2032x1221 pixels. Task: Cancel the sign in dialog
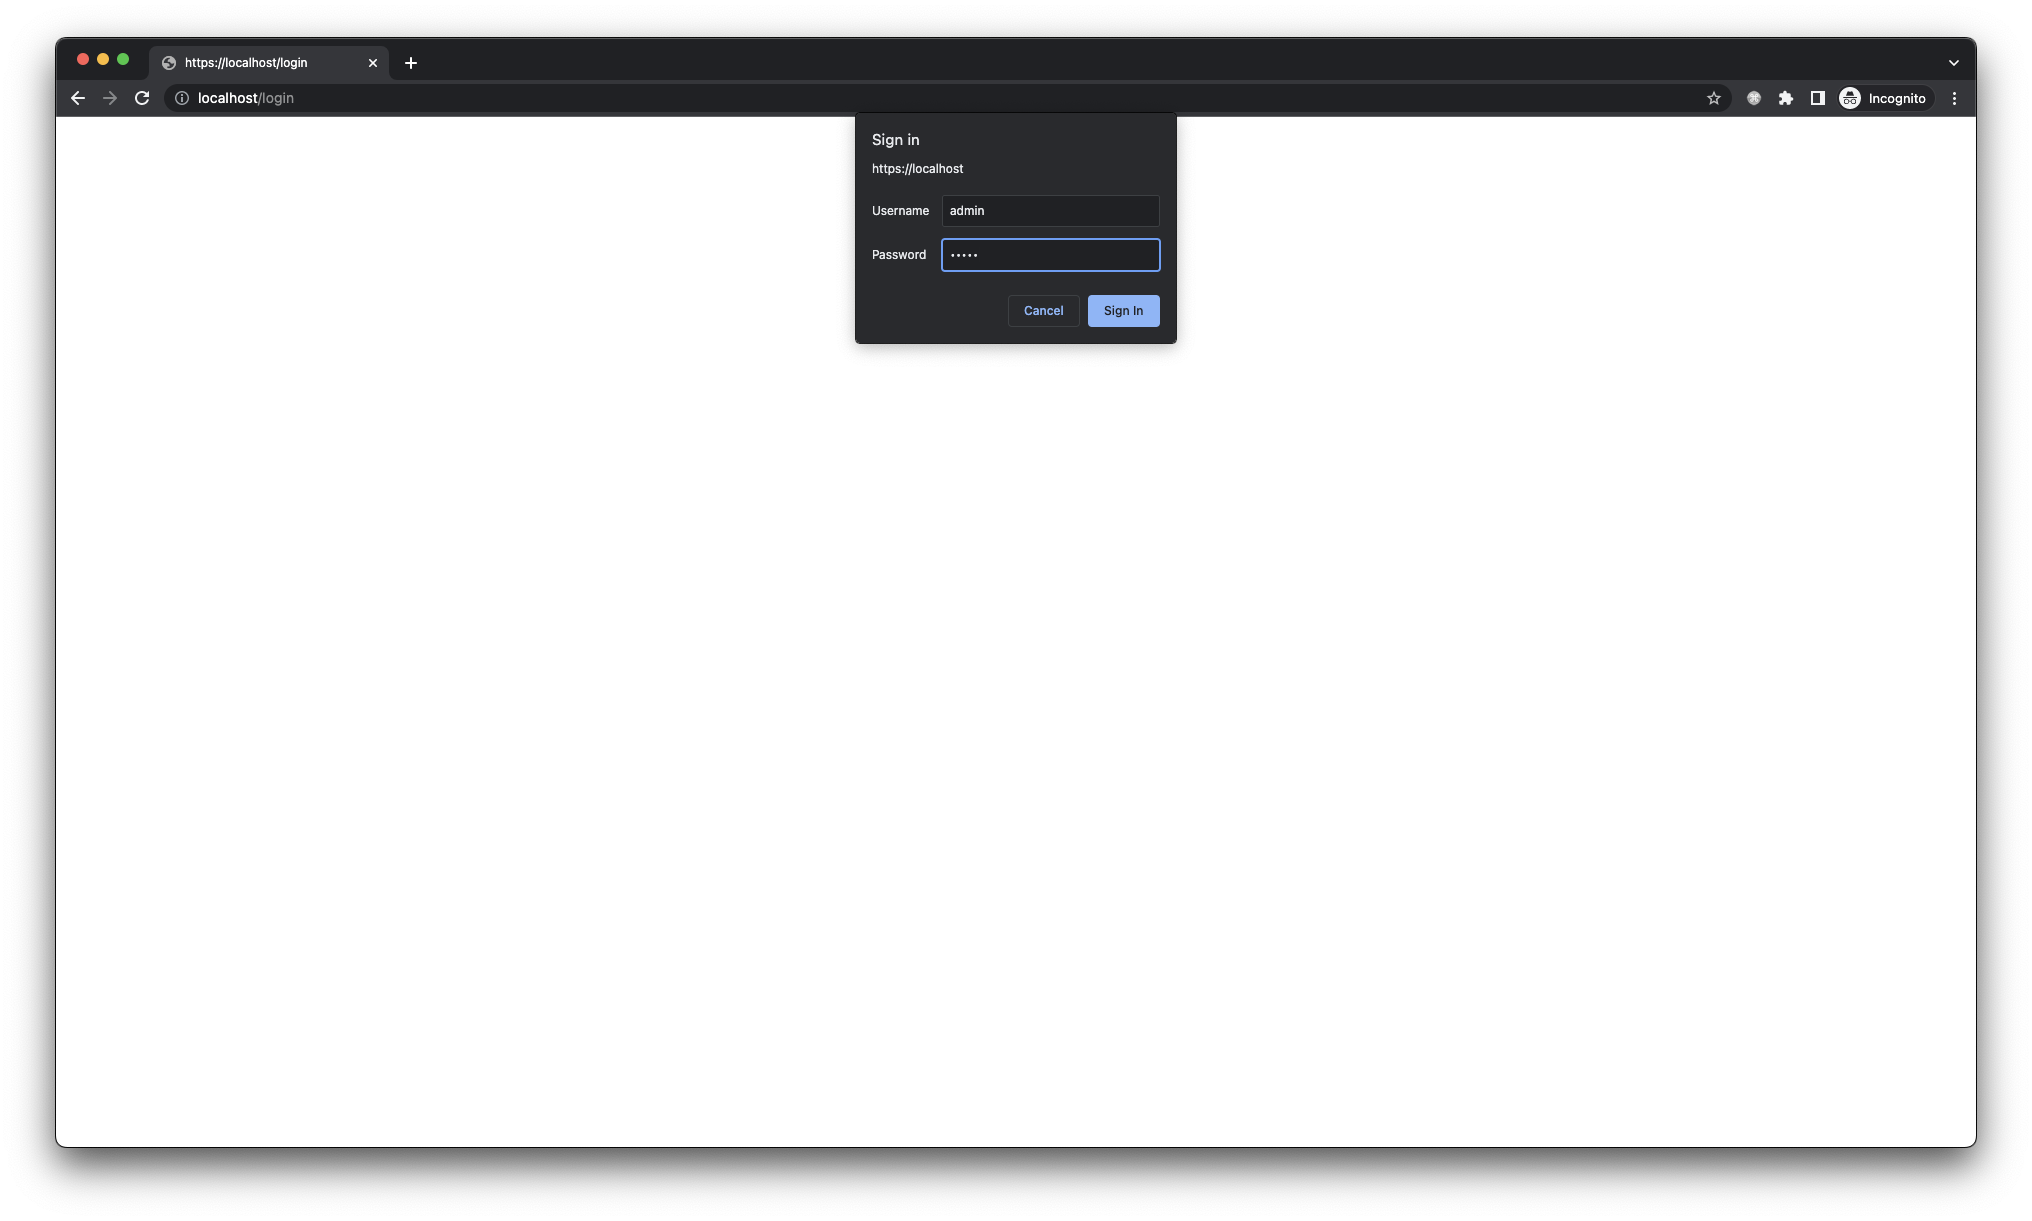[1043, 311]
